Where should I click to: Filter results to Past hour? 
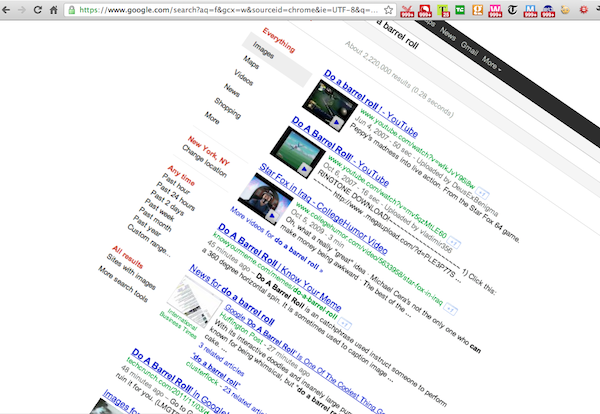click(x=176, y=184)
